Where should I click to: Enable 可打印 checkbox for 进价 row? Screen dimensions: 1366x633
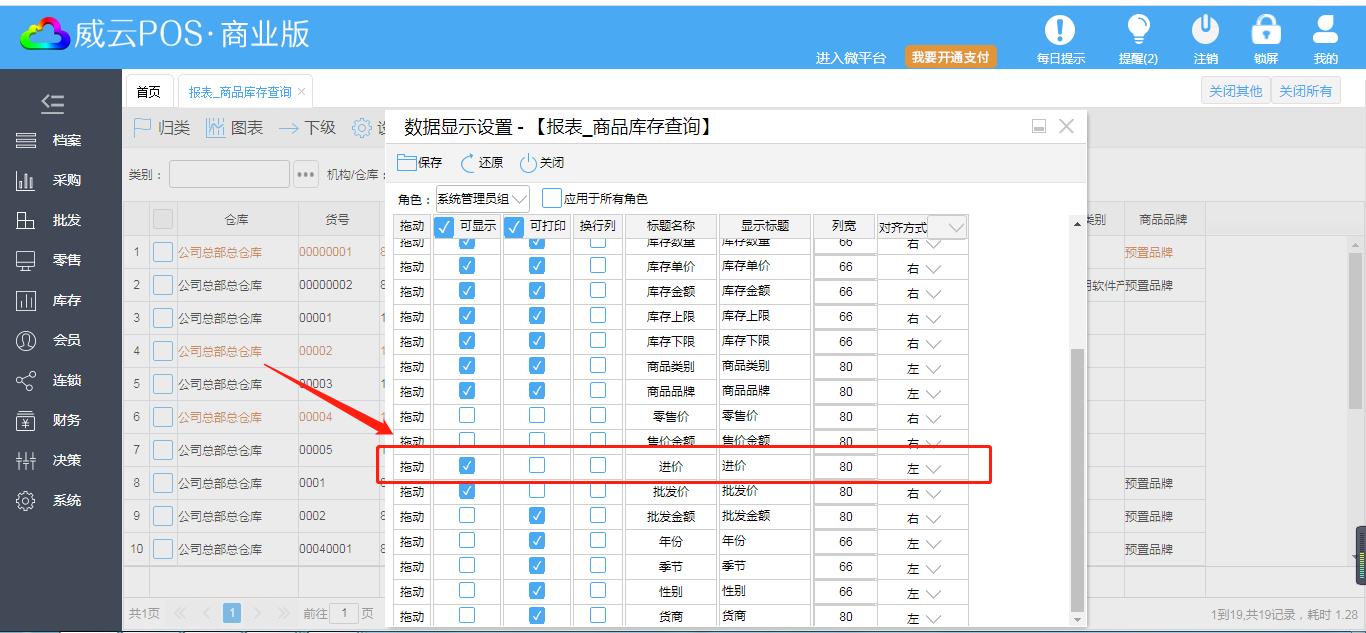click(x=537, y=466)
